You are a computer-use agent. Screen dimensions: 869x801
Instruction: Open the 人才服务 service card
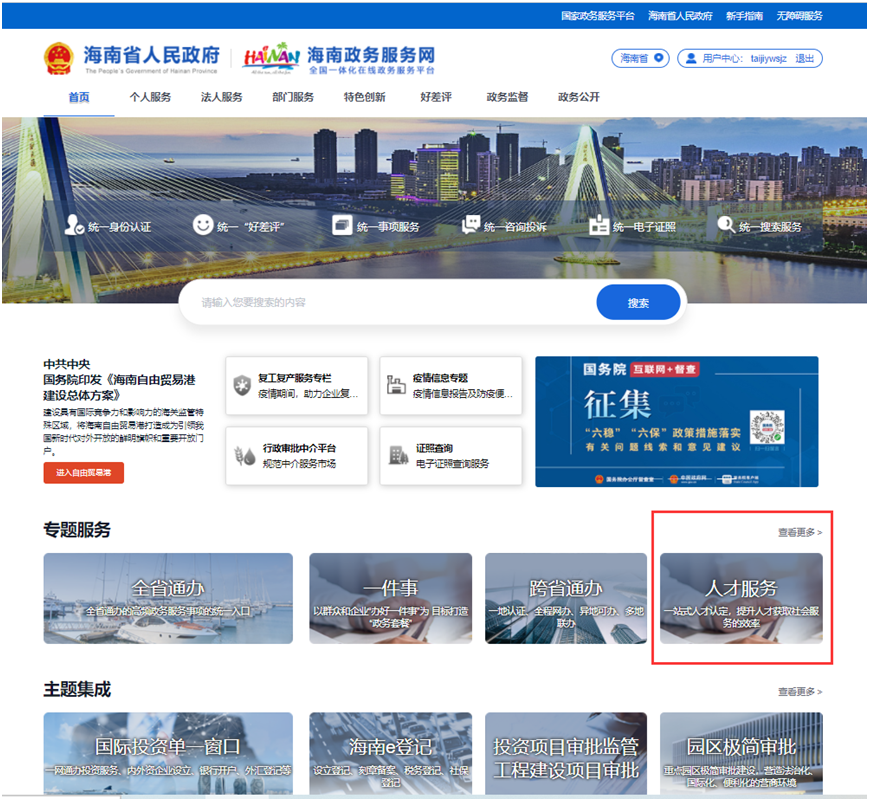click(x=741, y=598)
